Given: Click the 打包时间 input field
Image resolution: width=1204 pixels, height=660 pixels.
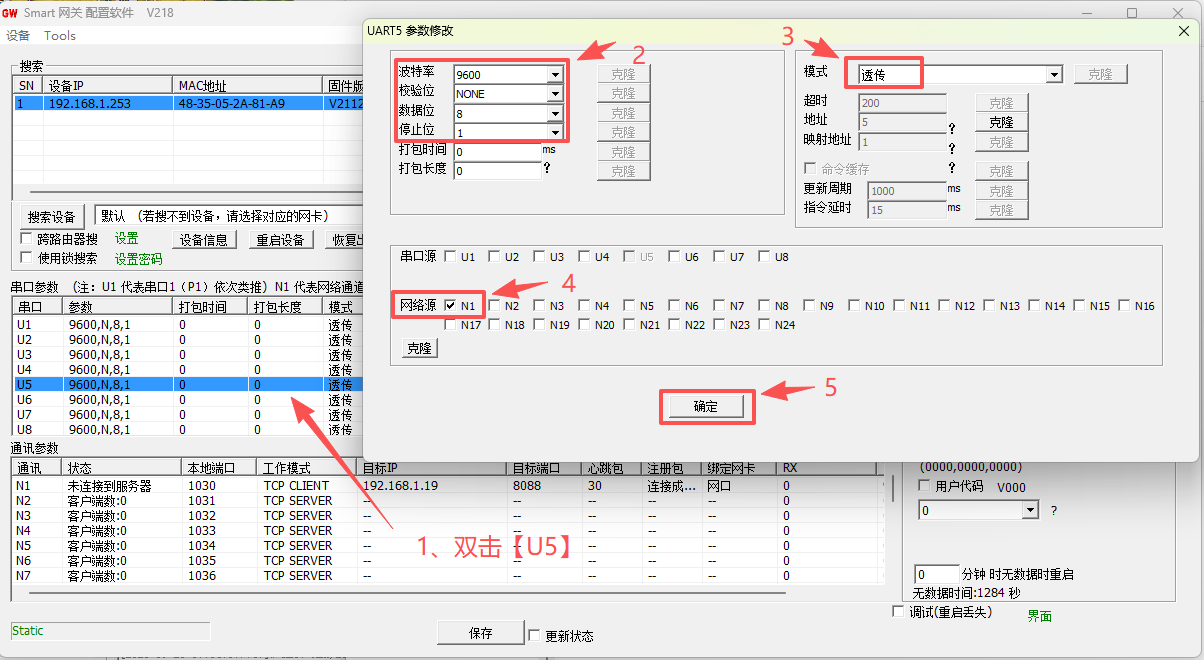Looking at the screenshot, I should point(496,152).
